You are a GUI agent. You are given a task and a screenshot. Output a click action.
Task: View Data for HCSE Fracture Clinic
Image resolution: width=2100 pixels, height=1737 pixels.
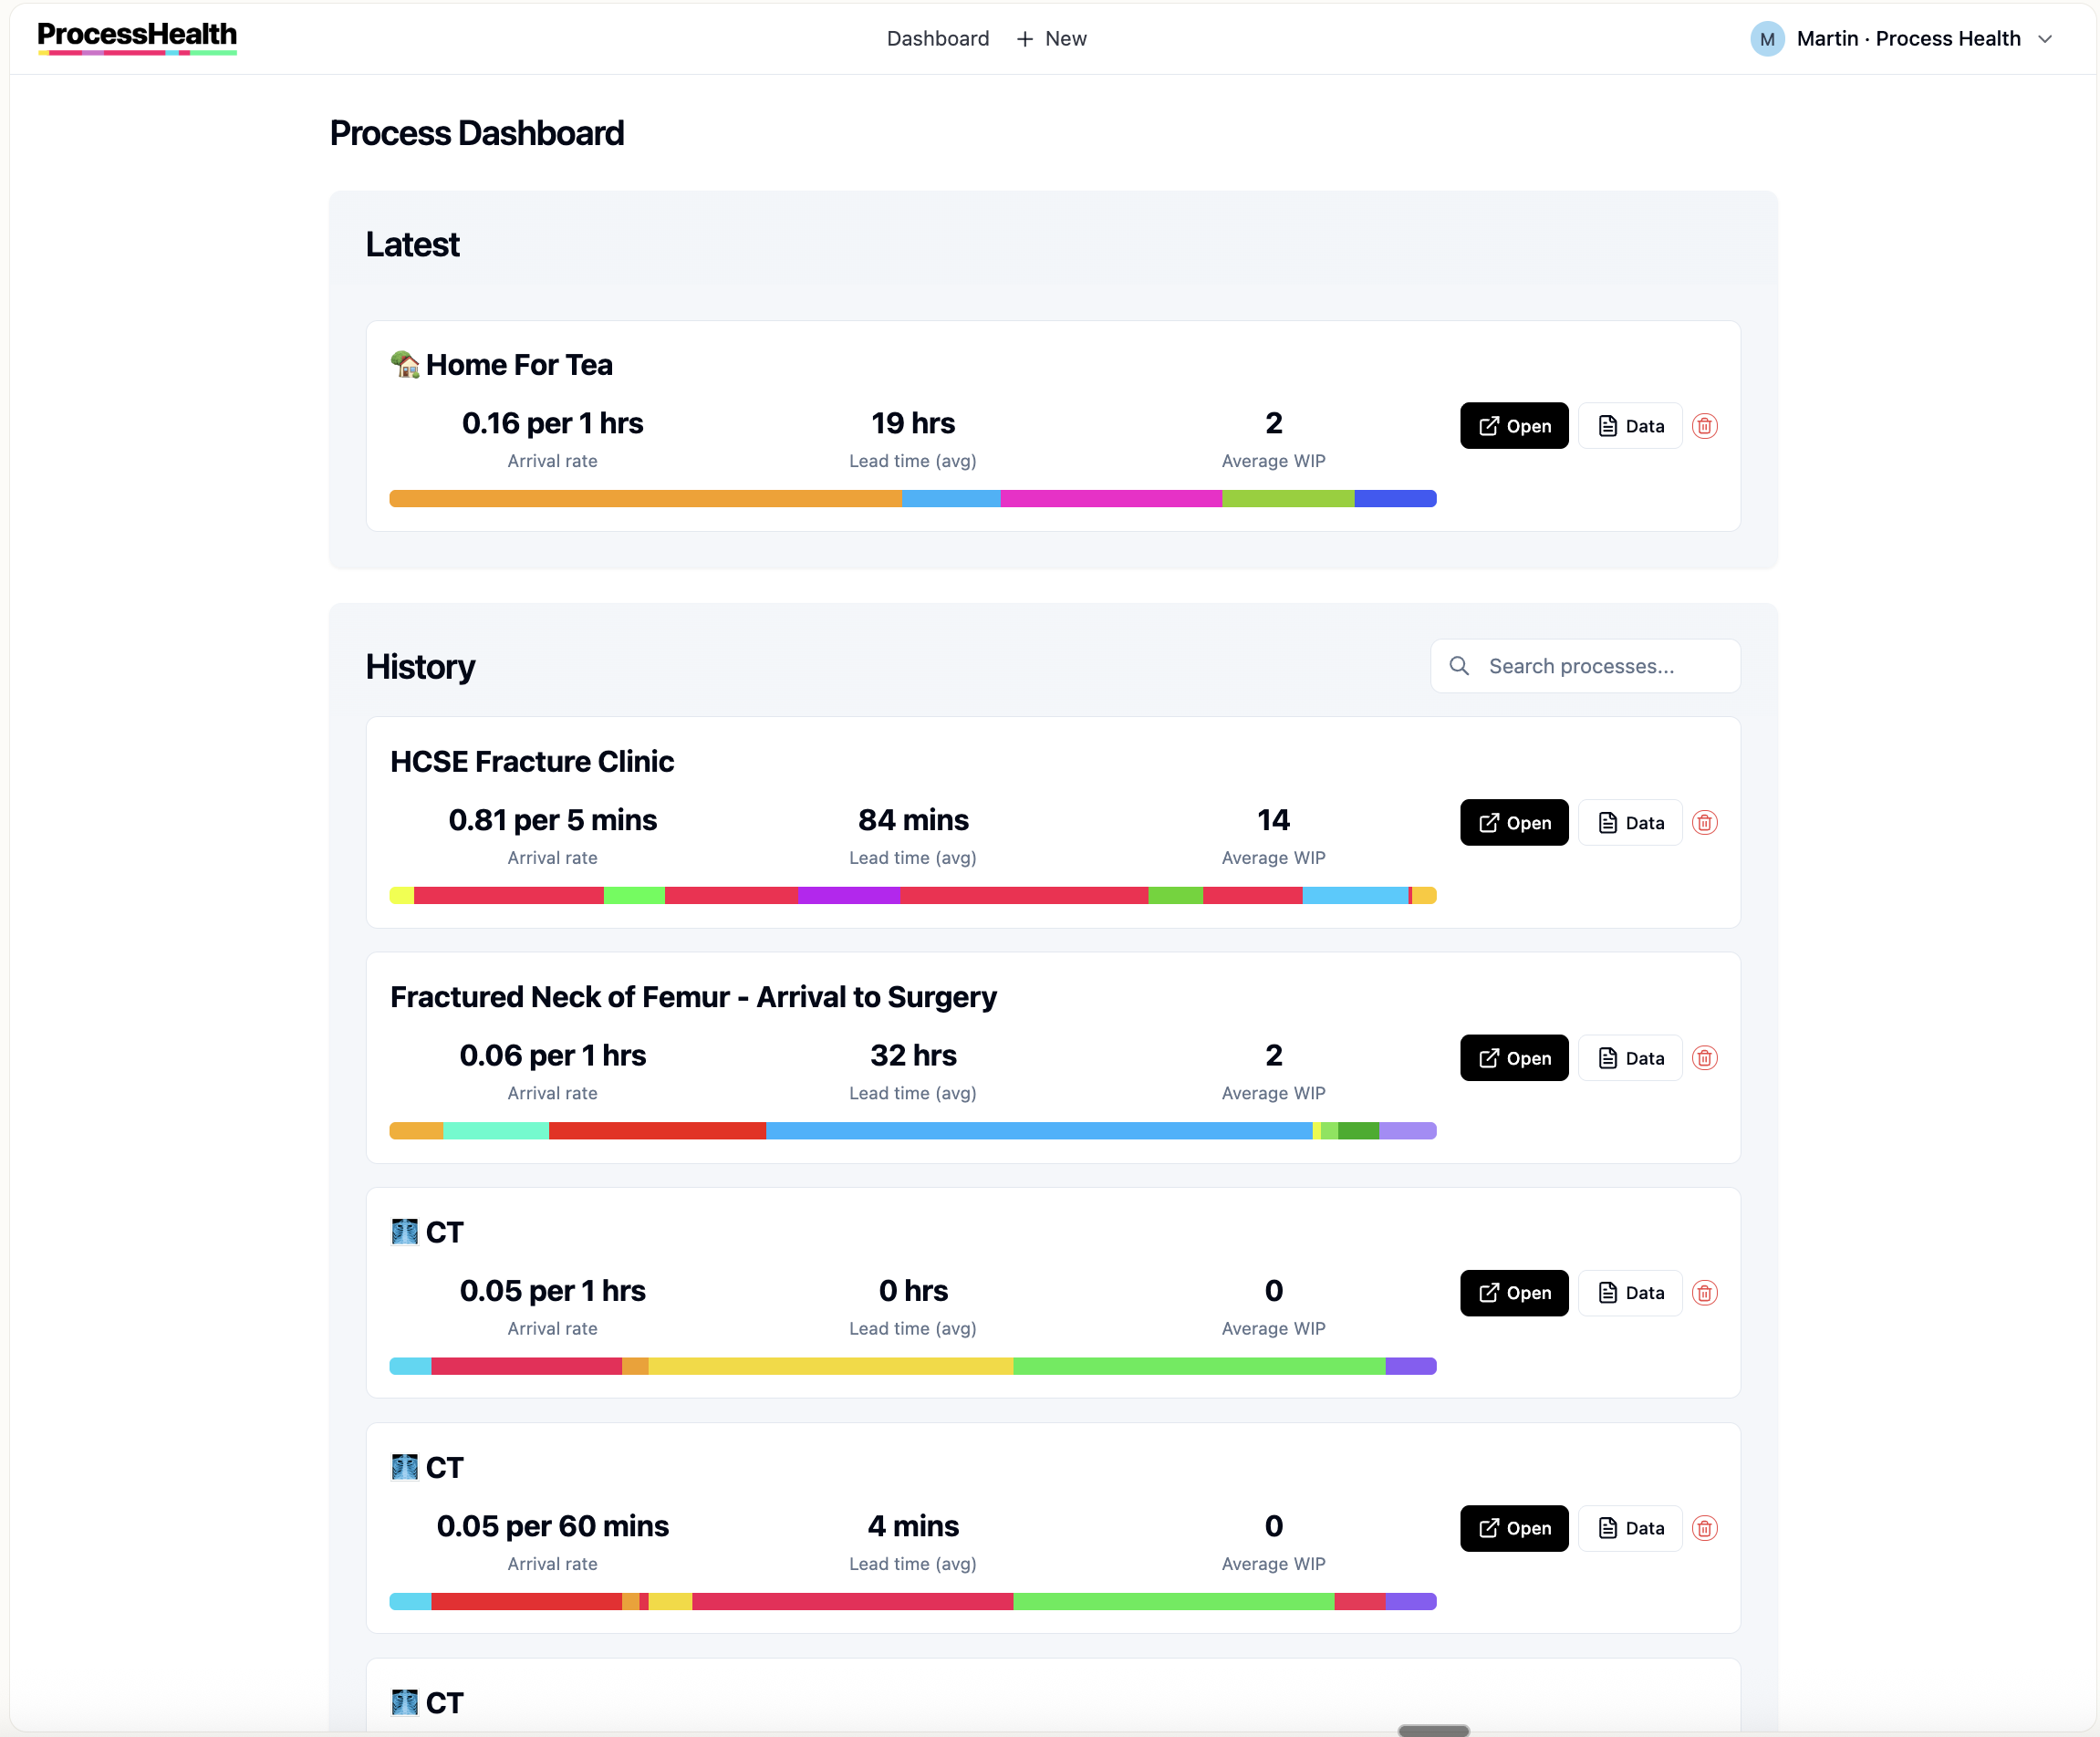click(x=1630, y=822)
